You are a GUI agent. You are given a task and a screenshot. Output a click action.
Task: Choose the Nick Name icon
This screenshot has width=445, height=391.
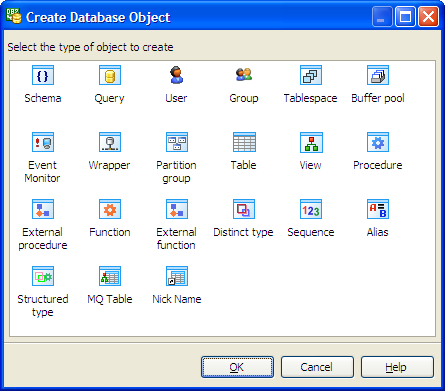tap(177, 276)
